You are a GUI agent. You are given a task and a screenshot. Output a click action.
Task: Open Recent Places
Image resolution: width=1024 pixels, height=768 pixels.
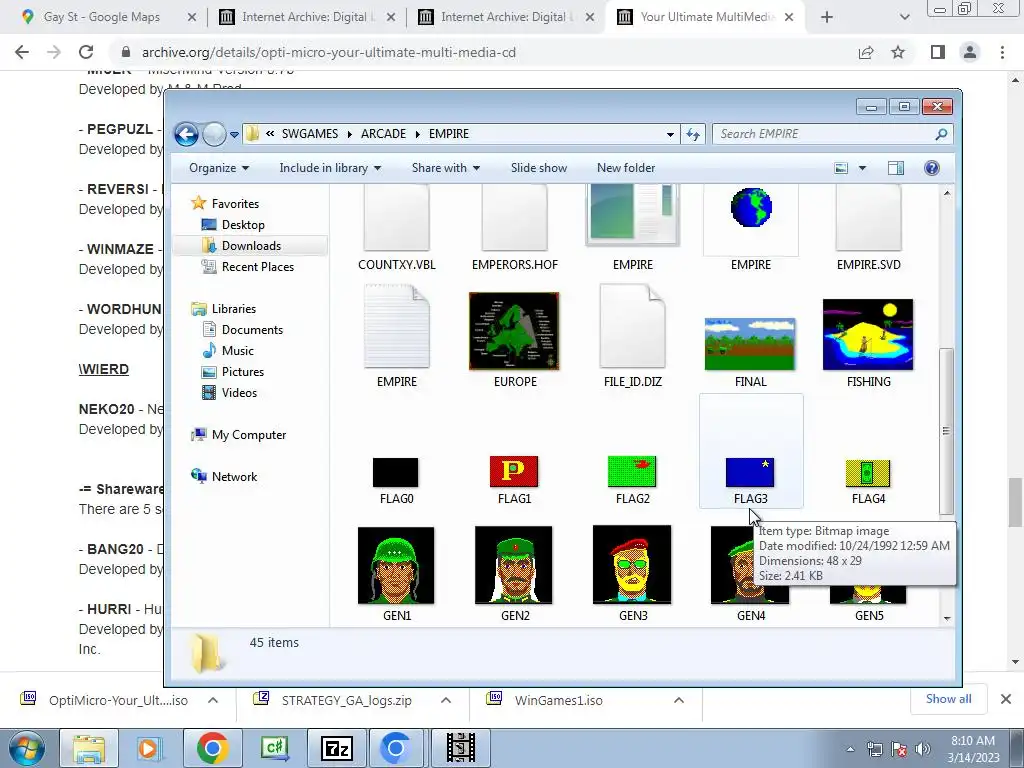pos(257,266)
